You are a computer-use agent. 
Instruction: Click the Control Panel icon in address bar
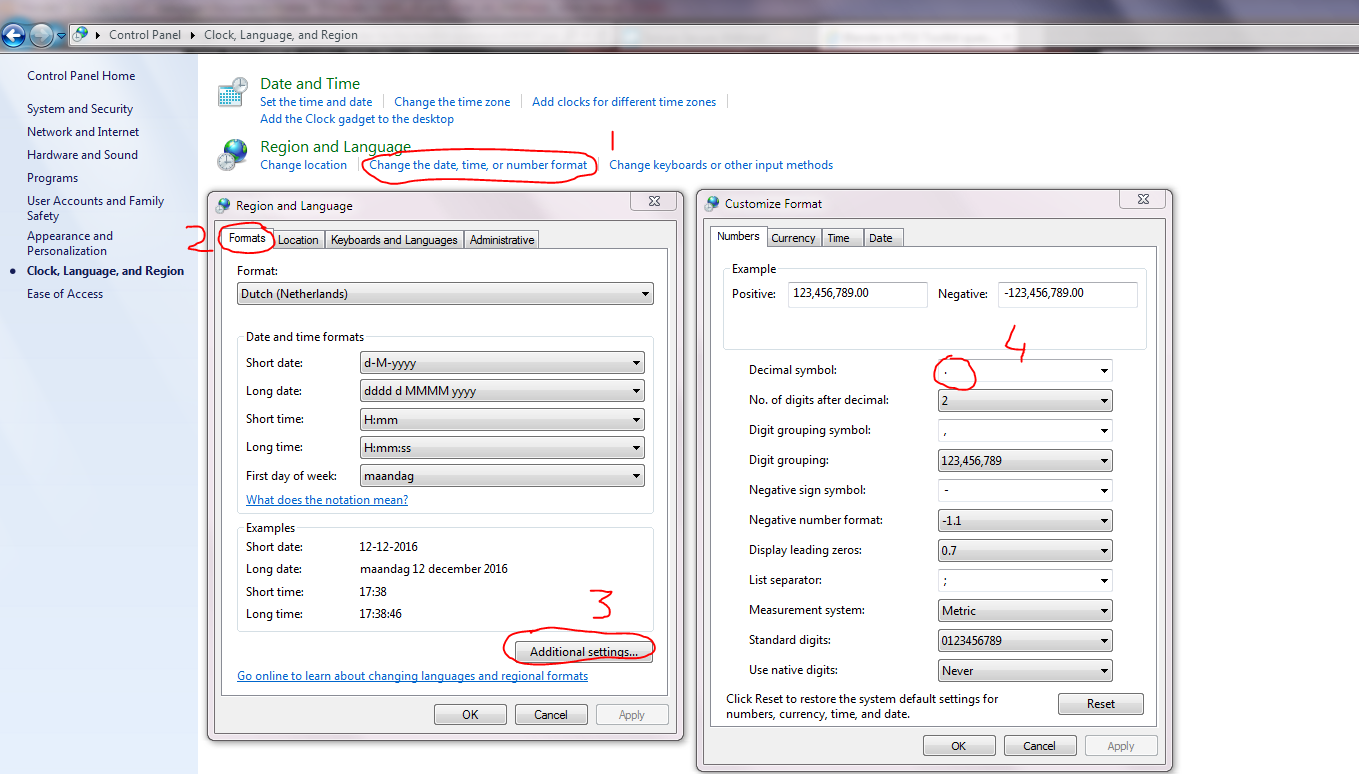81,35
